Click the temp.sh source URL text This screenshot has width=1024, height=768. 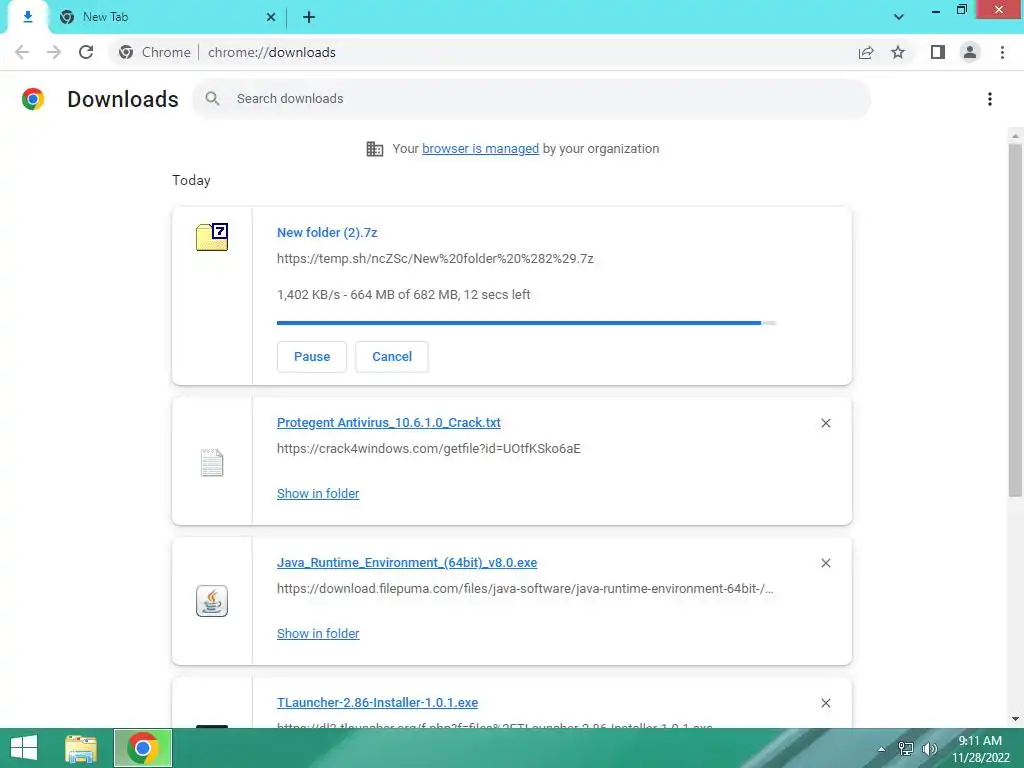click(435, 259)
